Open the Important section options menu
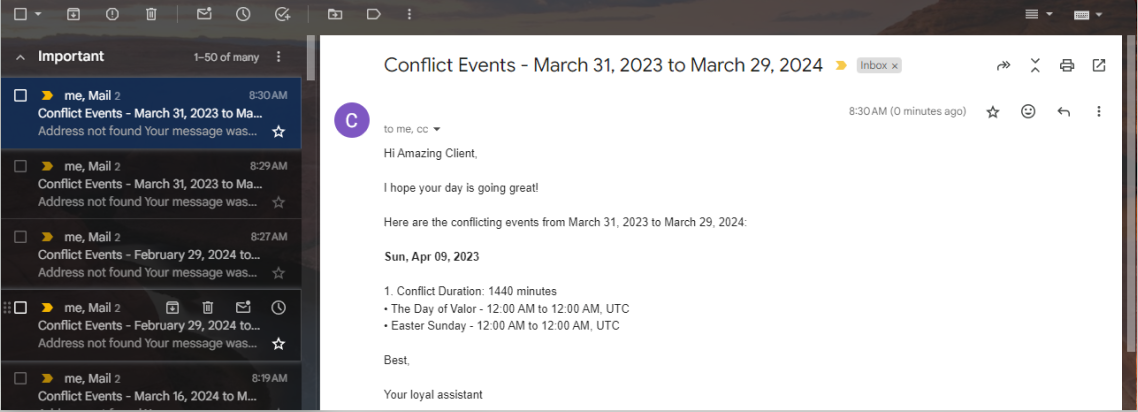The width and height of the screenshot is (1138, 412). coord(278,57)
